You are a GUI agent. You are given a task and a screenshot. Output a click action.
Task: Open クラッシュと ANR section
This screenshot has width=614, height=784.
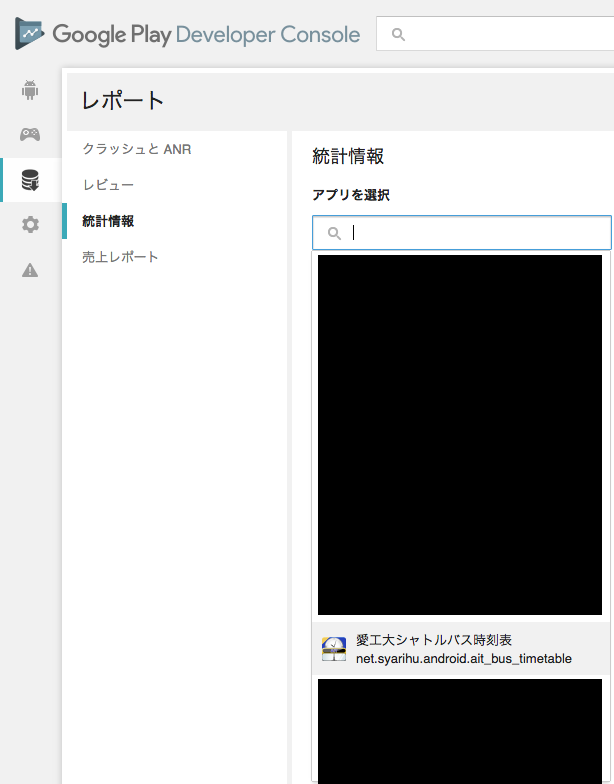click(136, 149)
